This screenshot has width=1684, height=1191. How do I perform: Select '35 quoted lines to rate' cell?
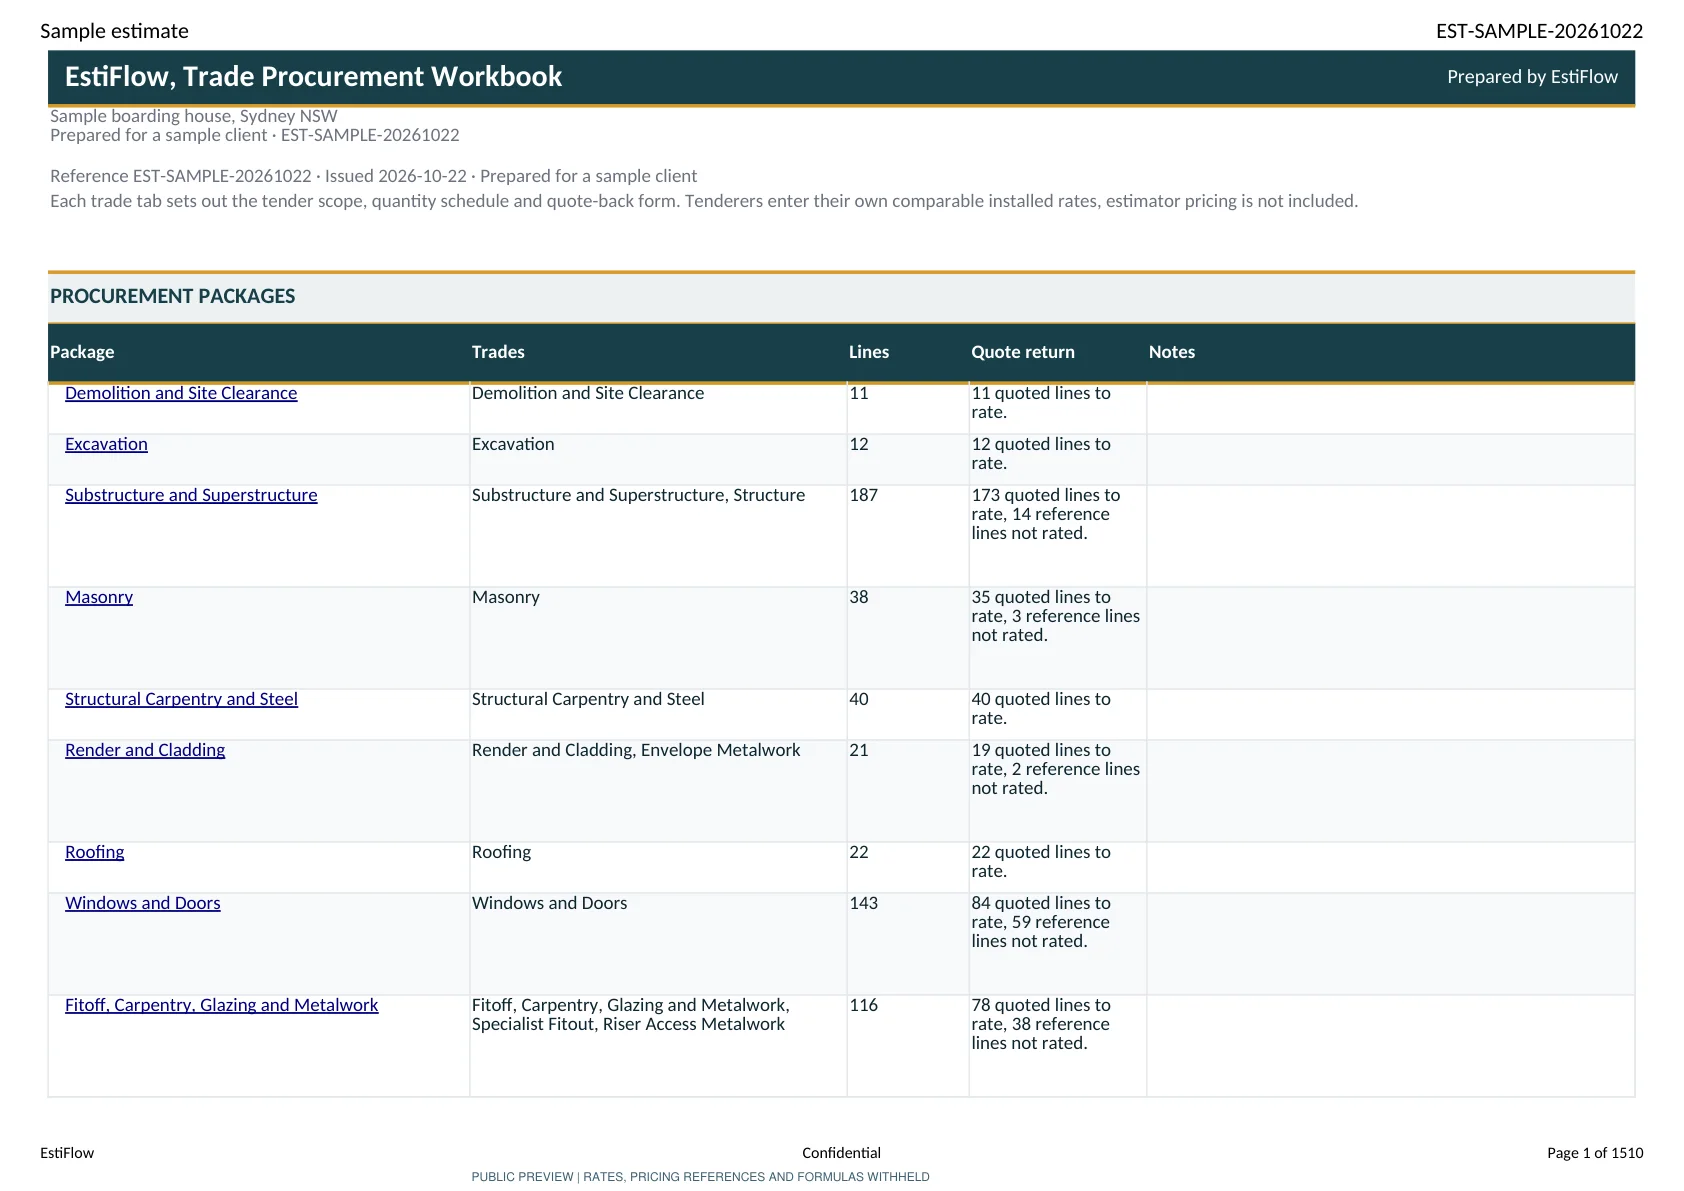click(x=1058, y=638)
